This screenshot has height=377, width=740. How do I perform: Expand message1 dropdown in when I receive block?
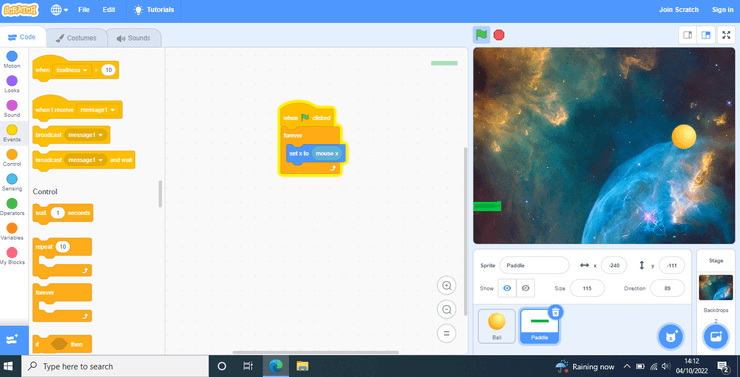tap(98, 110)
